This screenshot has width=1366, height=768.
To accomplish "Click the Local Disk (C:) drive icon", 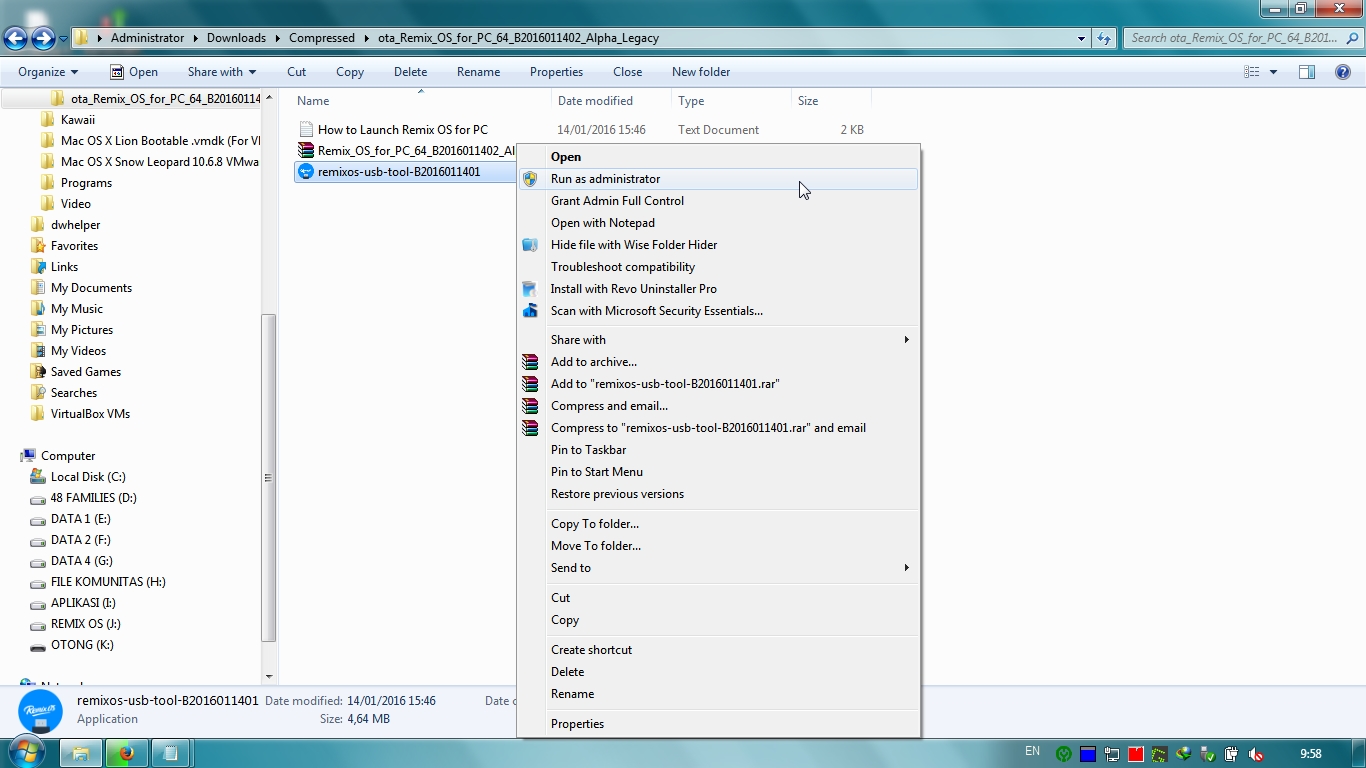I will click(x=38, y=477).
